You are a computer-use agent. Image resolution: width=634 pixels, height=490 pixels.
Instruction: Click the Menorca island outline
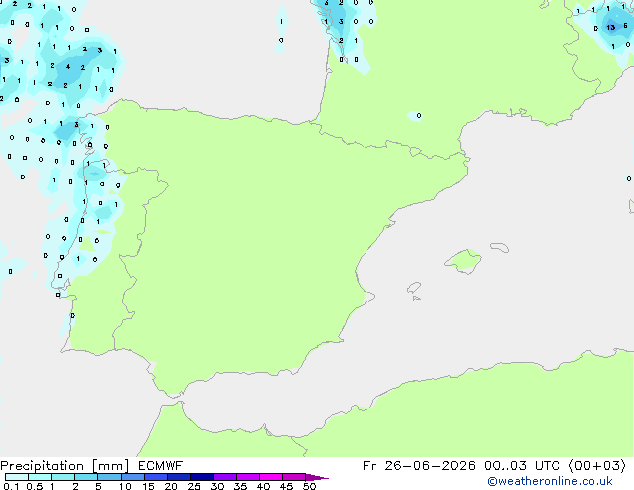coord(500,247)
